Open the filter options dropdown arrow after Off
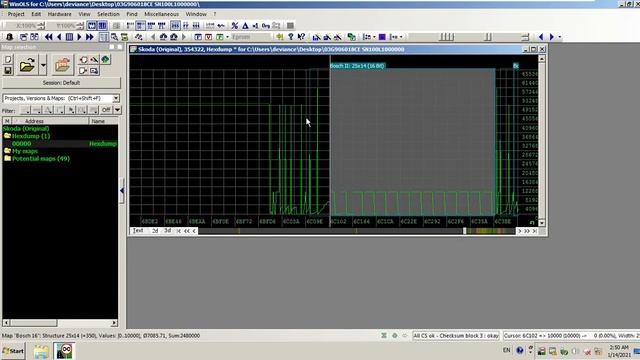Screen dimensions: 640x360 (x=117, y=110)
